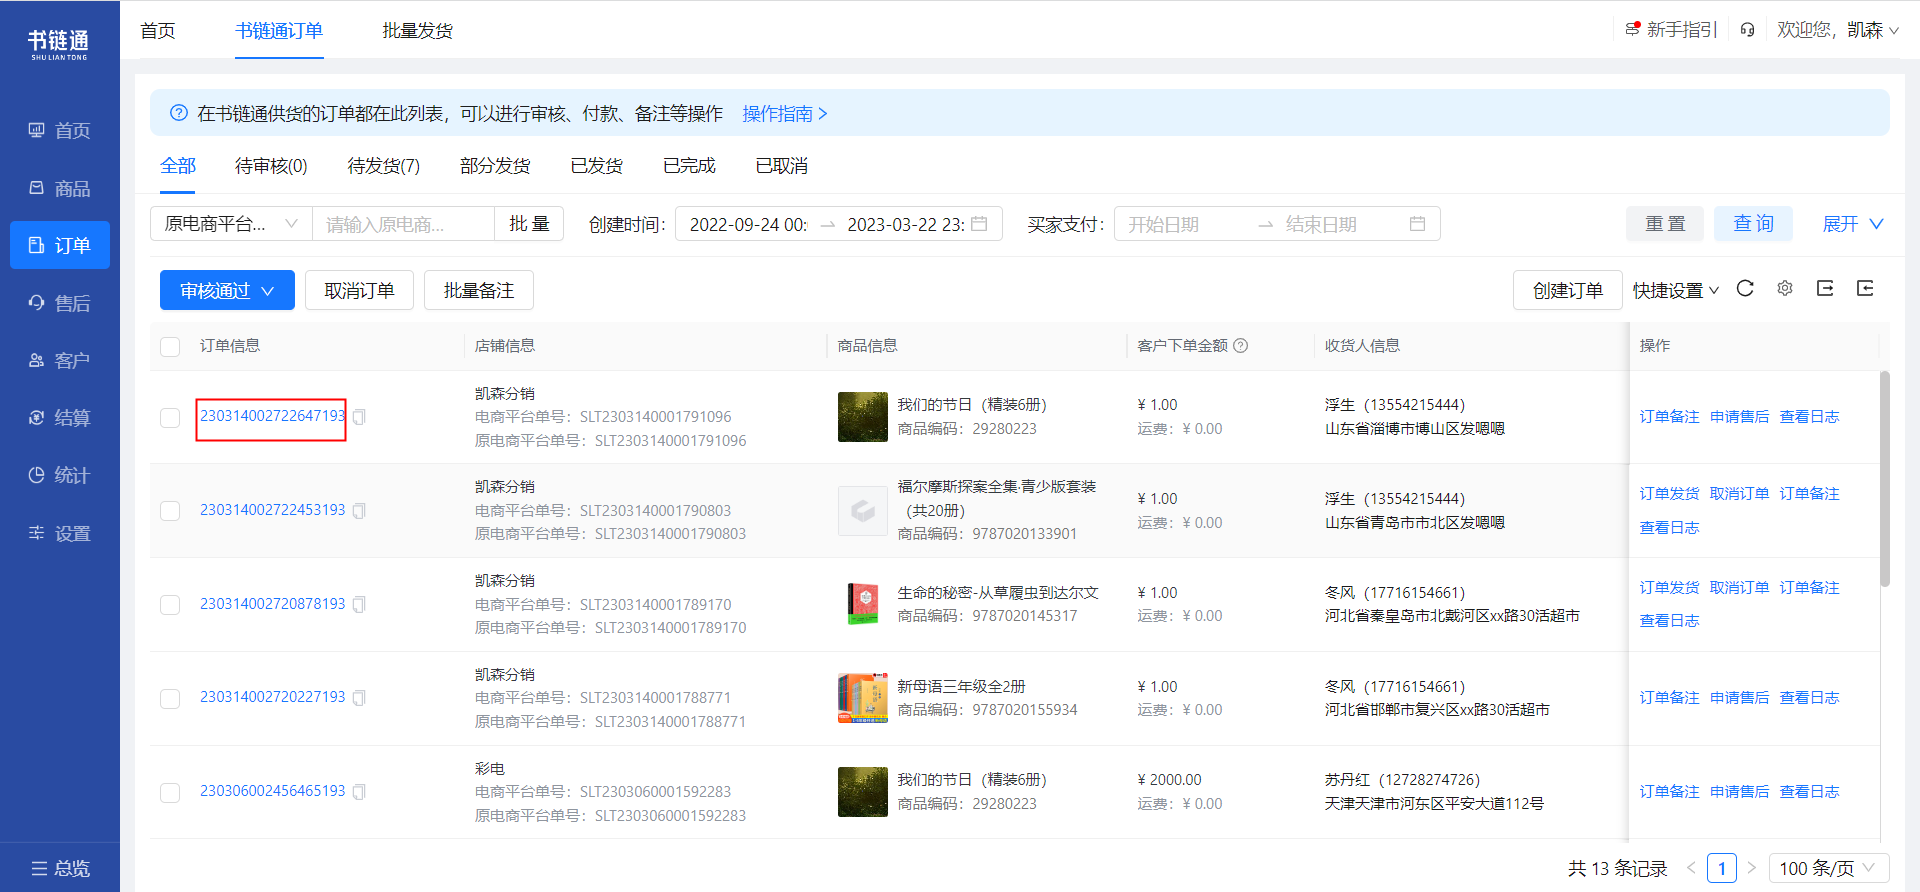Click the refresh icon beside 快捷设置

pos(1745,289)
